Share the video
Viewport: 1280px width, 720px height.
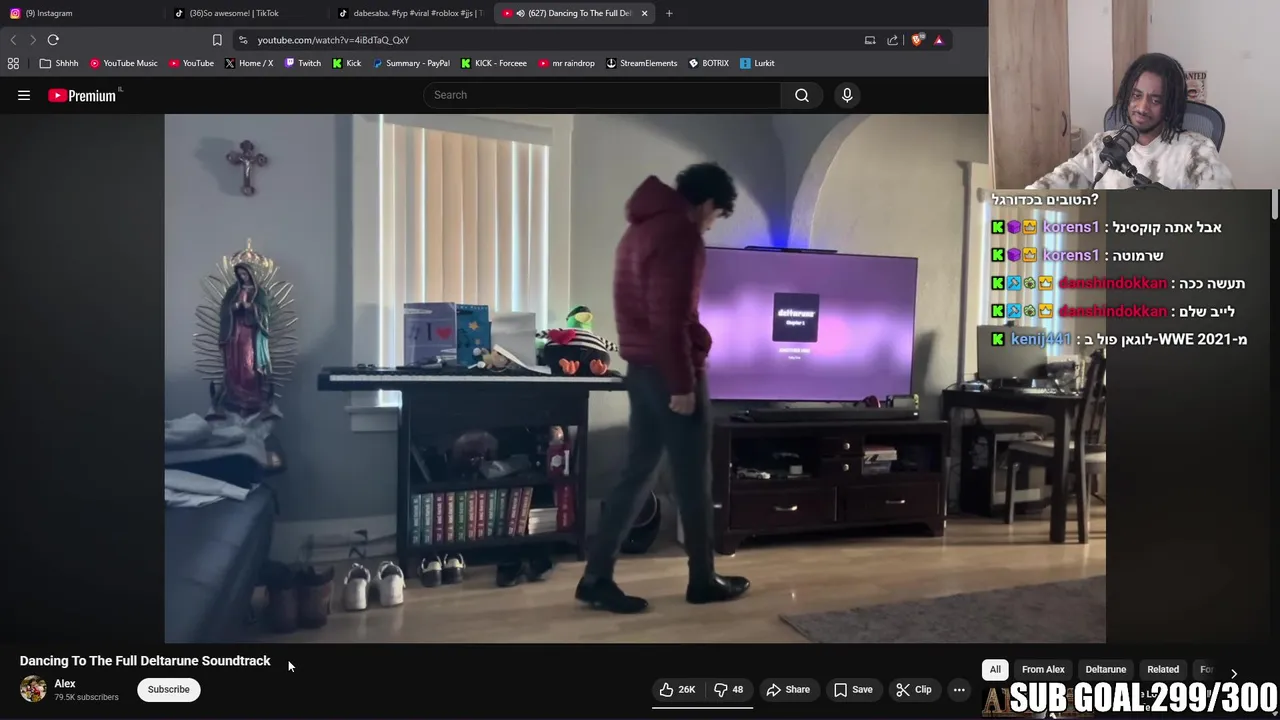[788, 689]
